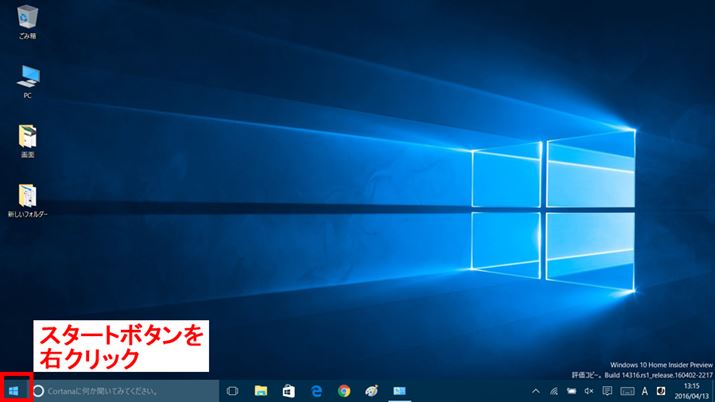Open the Action Center notifications icon
Image resolution: width=715 pixels, height=402 pixels.
[x=607, y=391]
